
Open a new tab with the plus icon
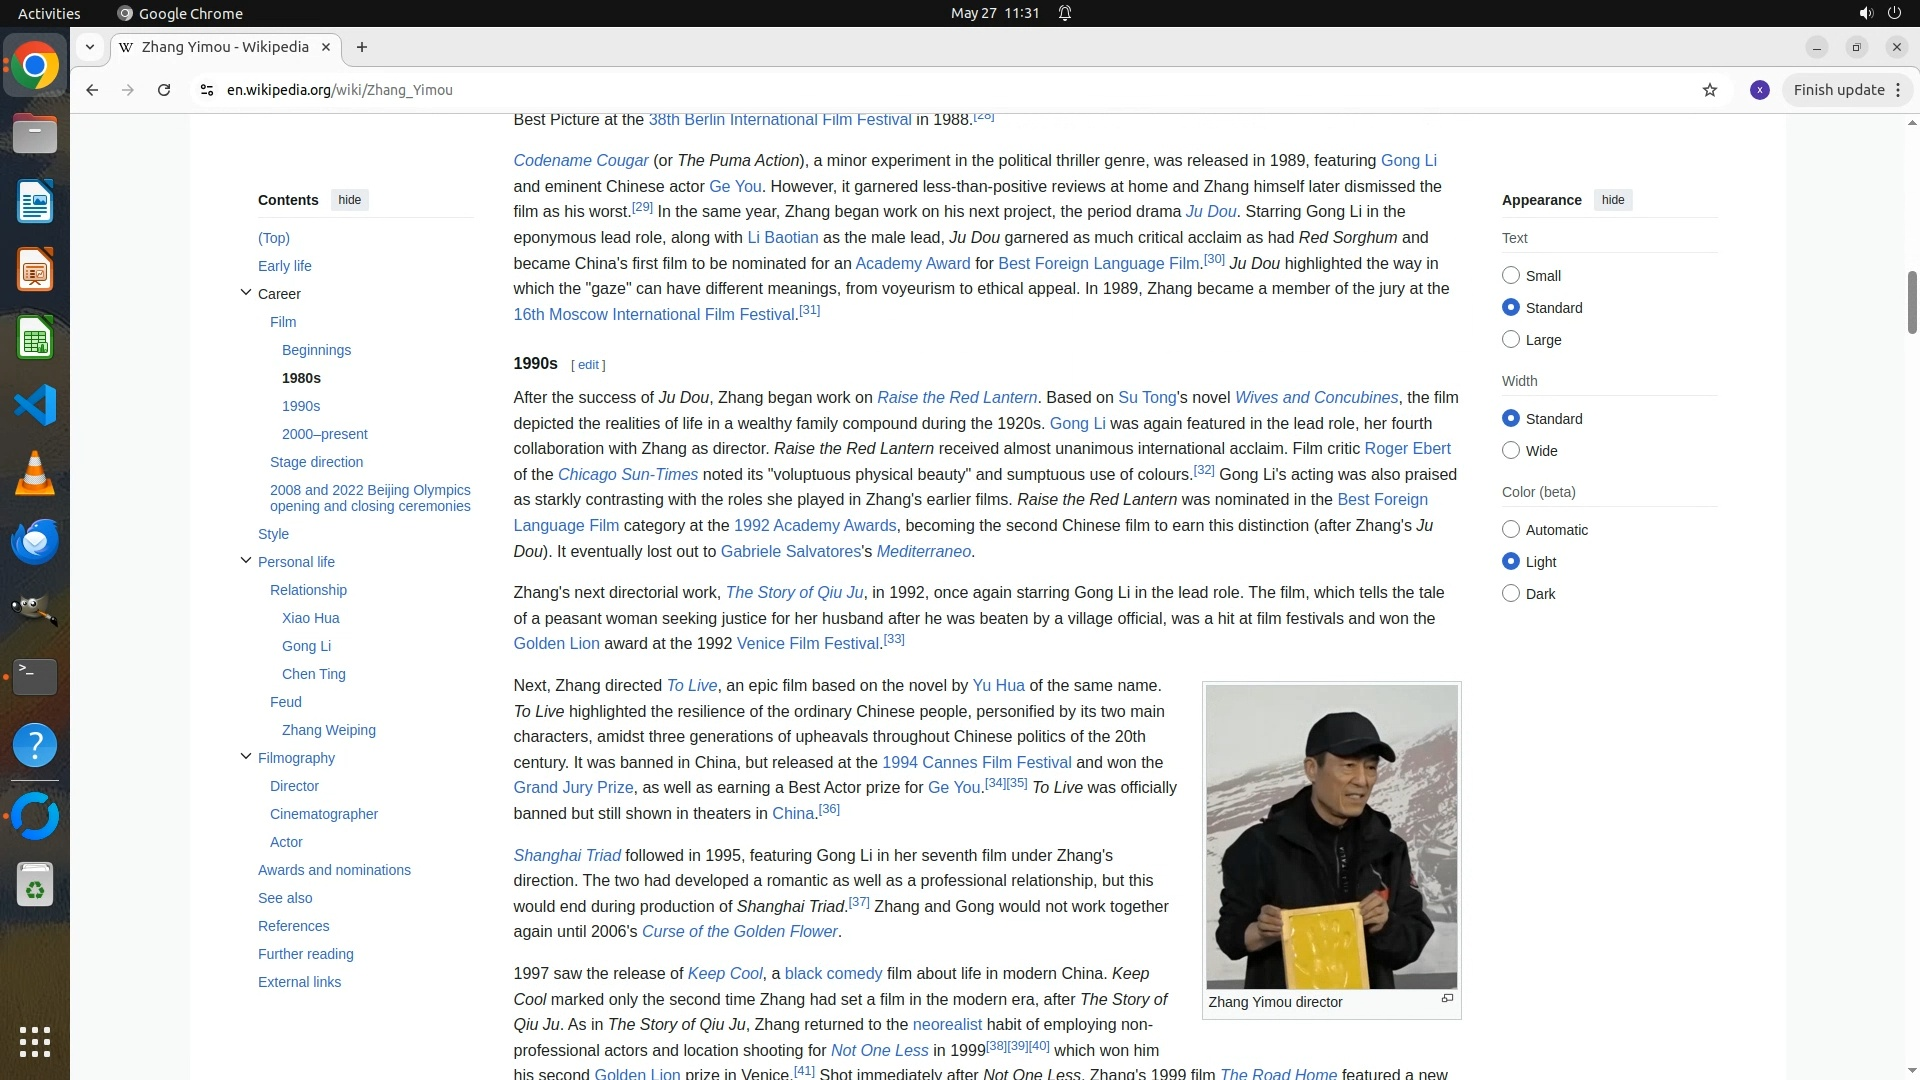(362, 47)
